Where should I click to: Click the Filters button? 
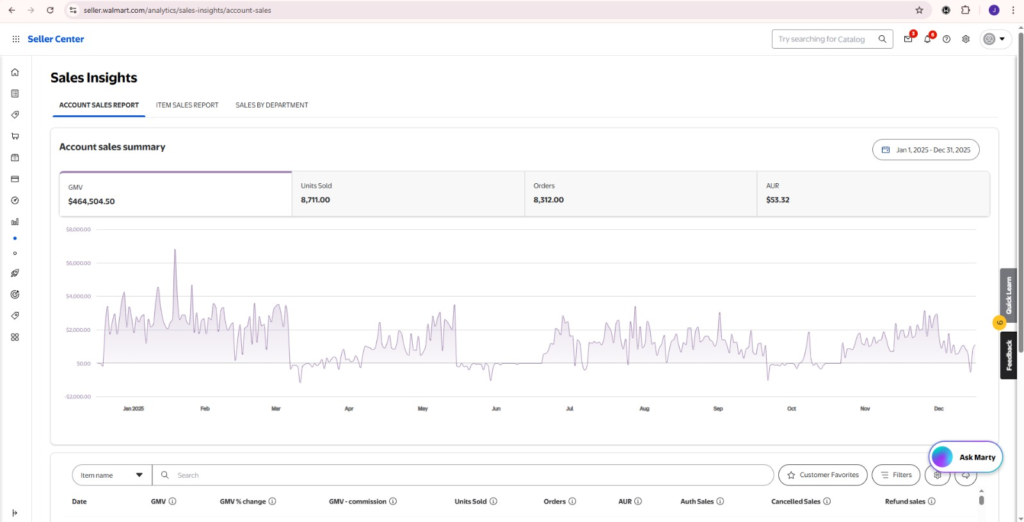896,475
